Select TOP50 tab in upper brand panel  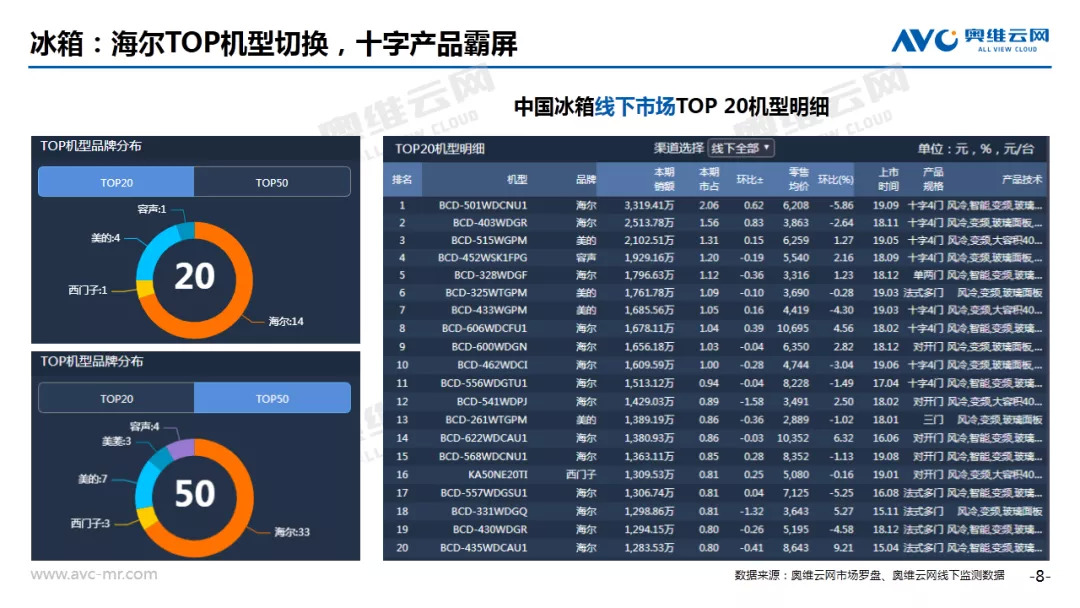pos(272,182)
